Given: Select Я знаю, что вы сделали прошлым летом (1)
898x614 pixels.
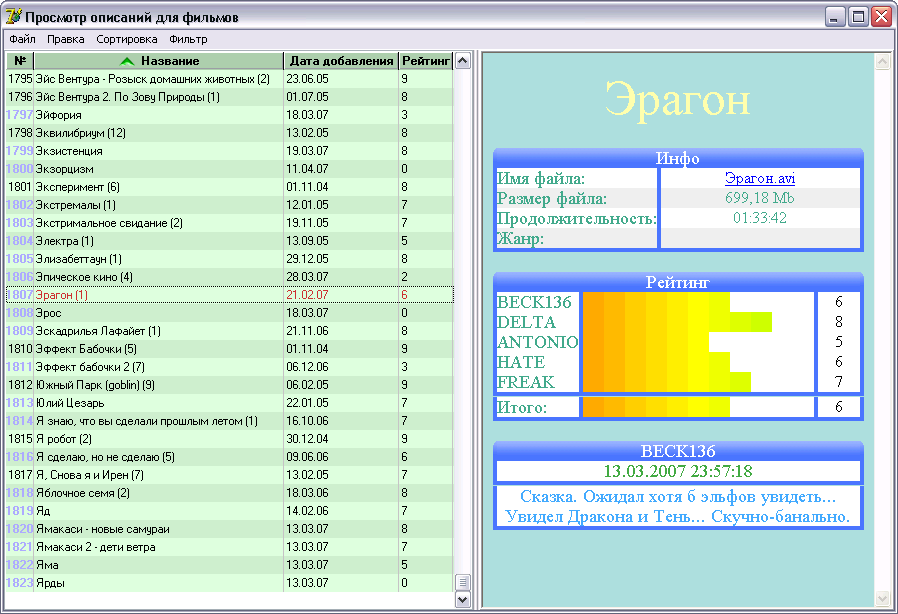Looking at the screenshot, I should click(230, 421).
